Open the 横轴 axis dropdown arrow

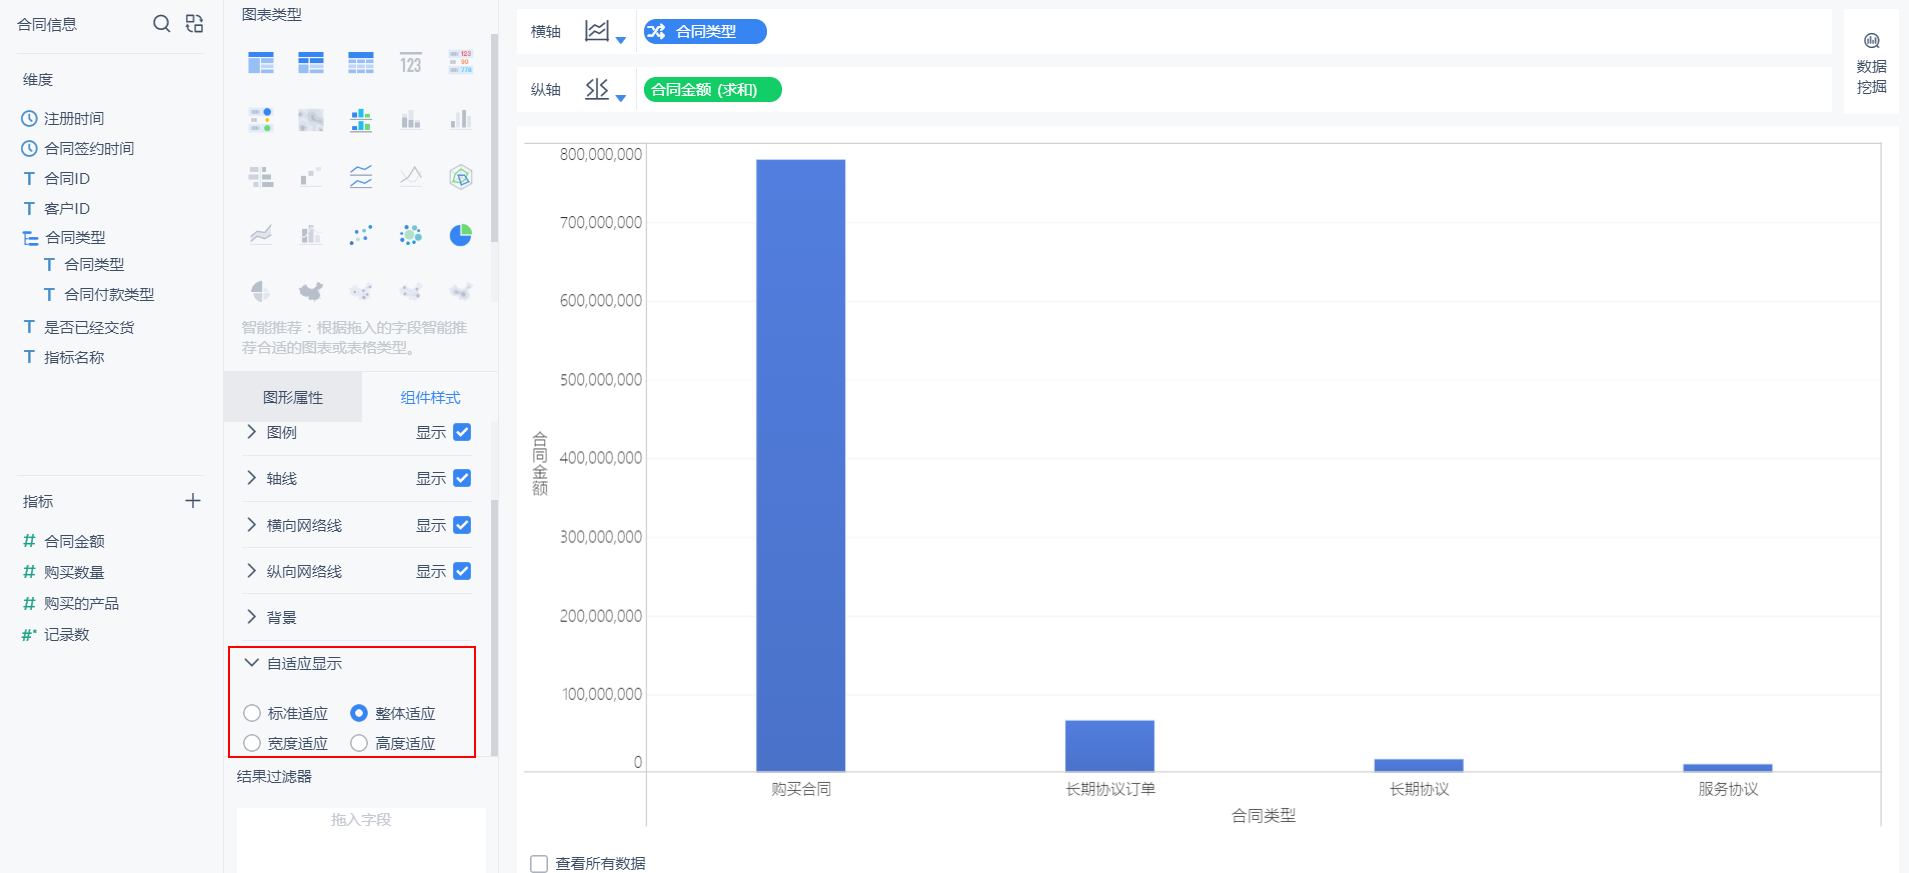[621, 40]
